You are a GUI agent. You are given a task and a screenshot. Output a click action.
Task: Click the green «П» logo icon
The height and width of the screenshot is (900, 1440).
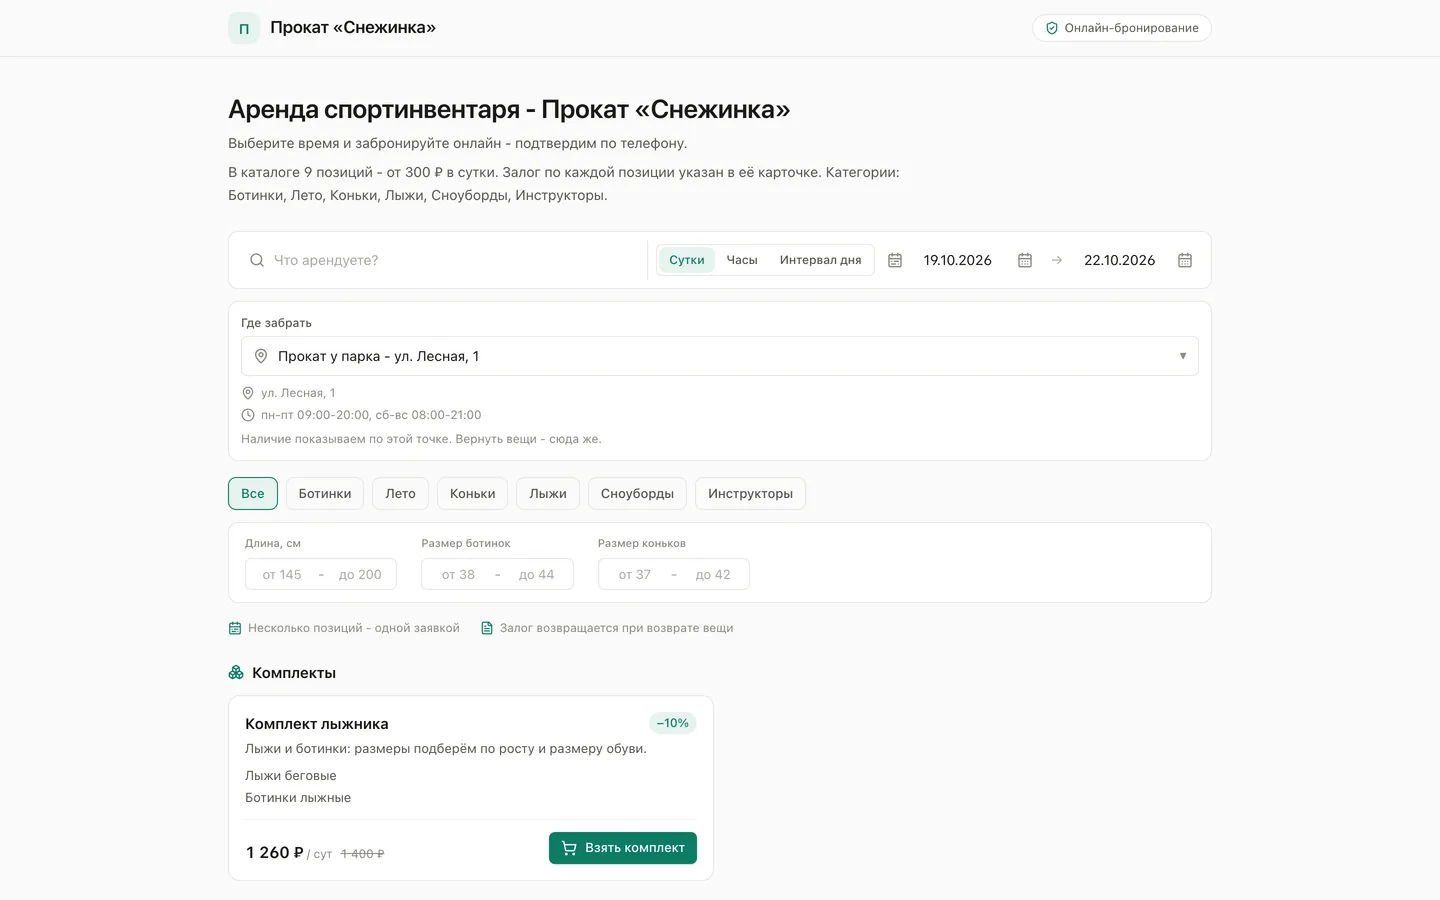(x=244, y=28)
